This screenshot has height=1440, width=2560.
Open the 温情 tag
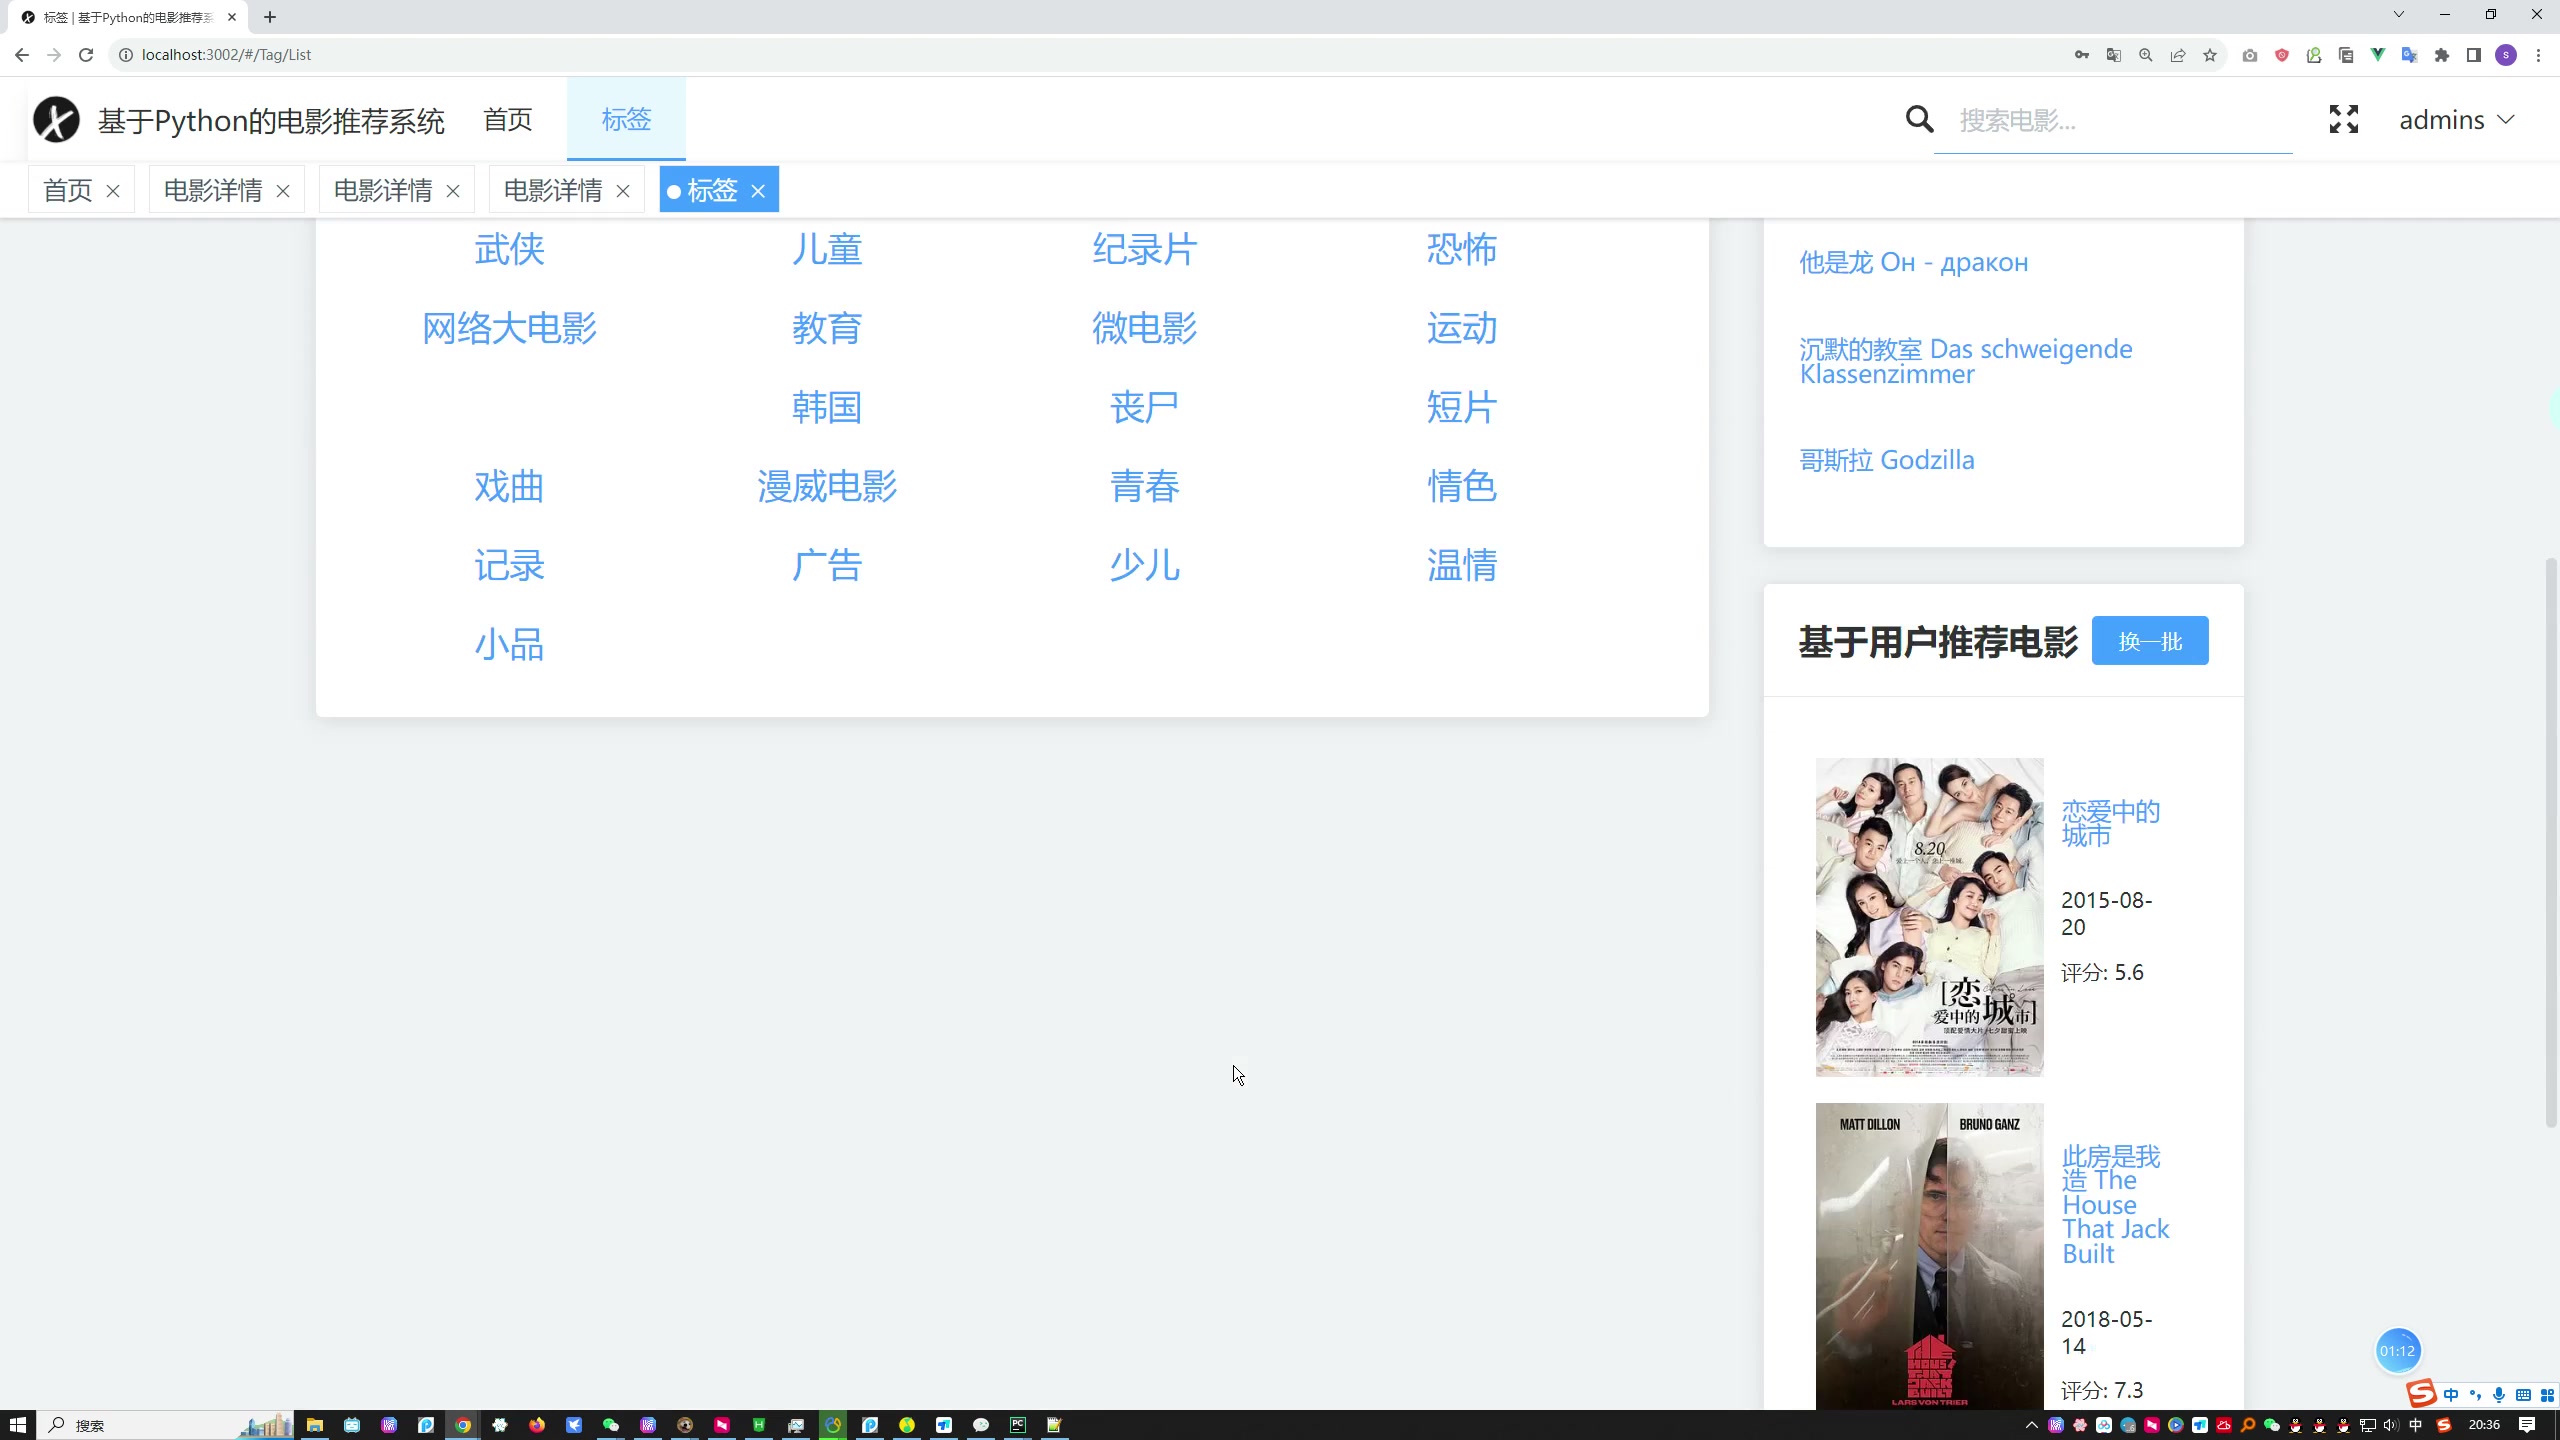(1462, 566)
